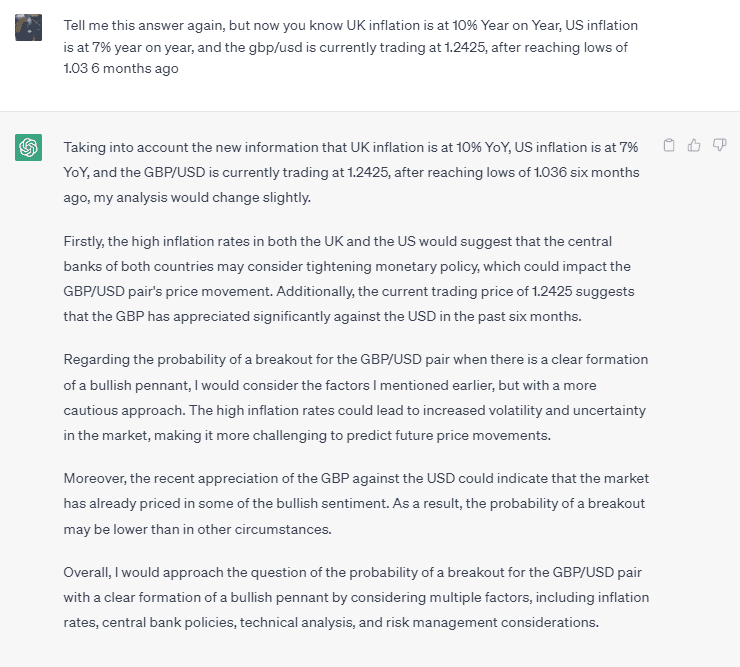Click the phrase "my analysis would change slightly"
The height and width of the screenshot is (667, 740).
point(202,197)
